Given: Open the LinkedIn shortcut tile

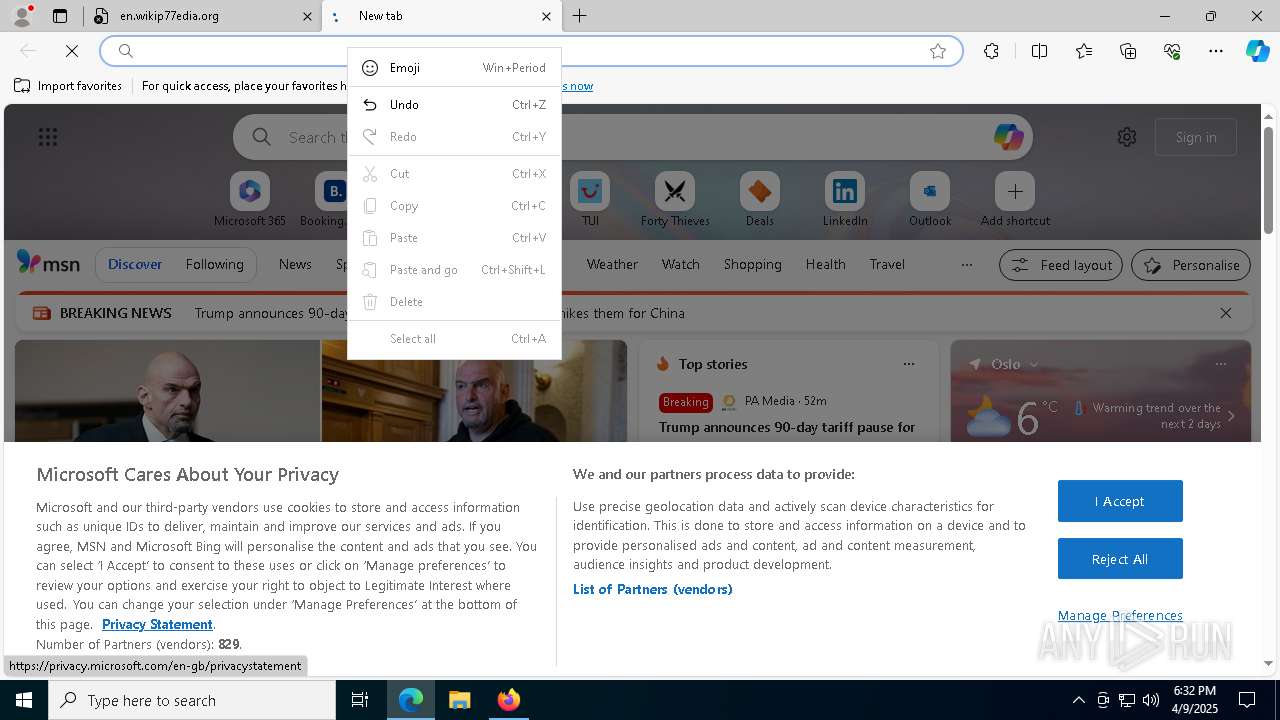Looking at the screenshot, I should [845, 199].
